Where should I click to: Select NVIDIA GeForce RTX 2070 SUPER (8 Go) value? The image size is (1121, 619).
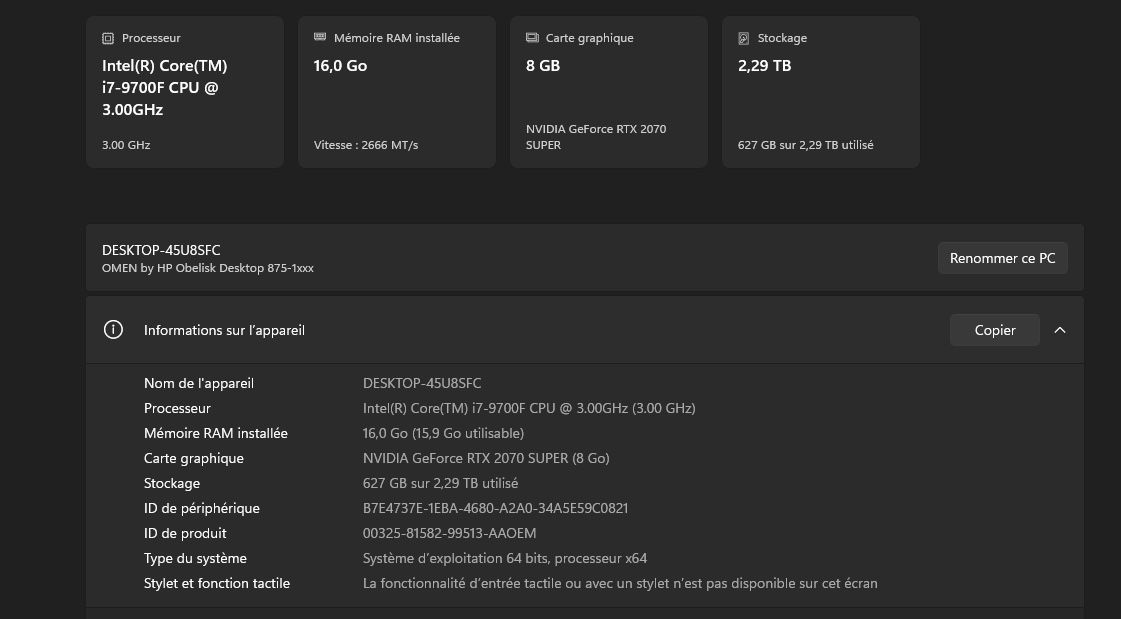(x=486, y=458)
